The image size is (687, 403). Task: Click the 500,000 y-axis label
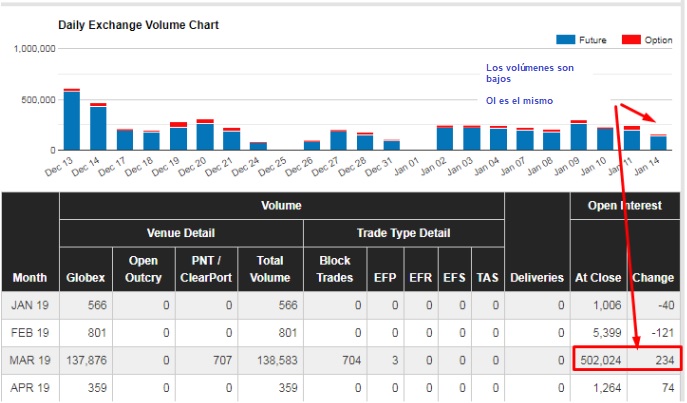[39, 100]
